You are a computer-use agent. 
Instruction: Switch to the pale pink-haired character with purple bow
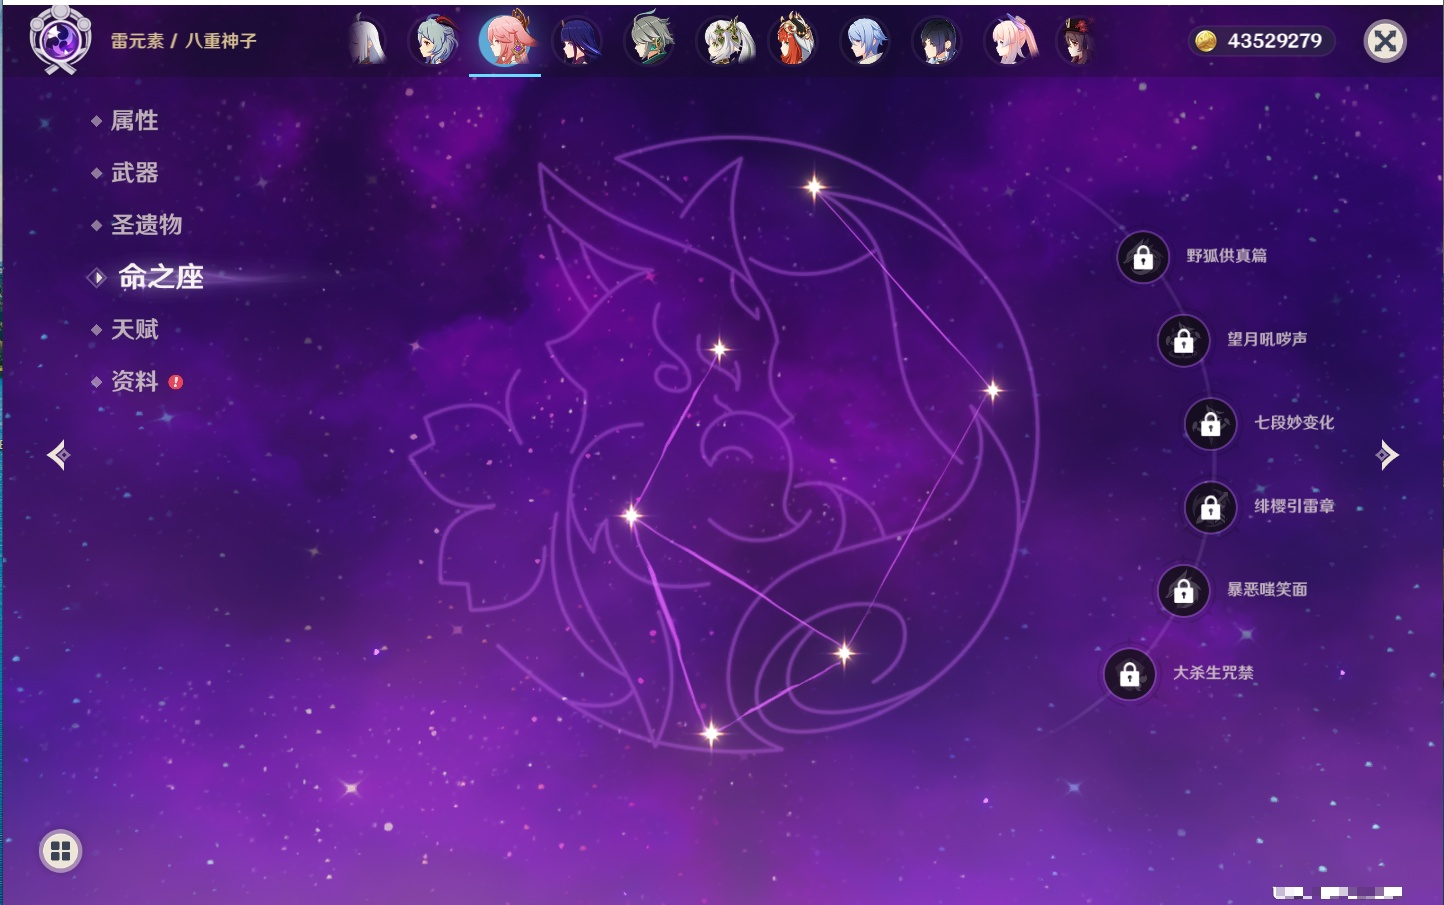click(1010, 41)
